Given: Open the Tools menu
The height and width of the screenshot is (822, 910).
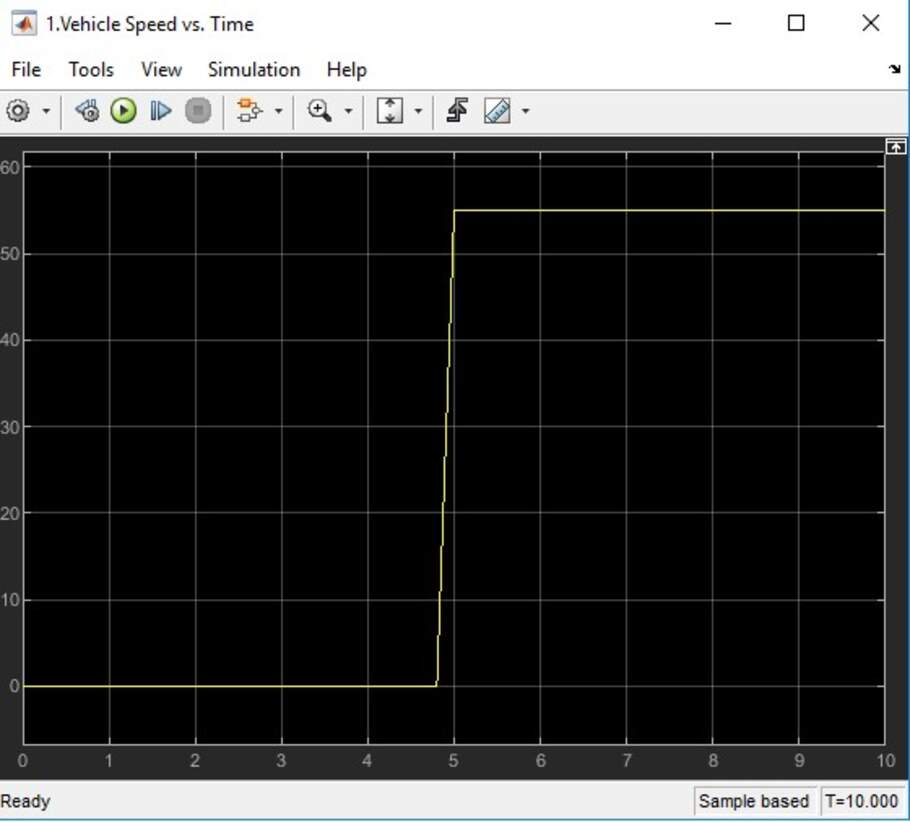Looking at the screenshot, I should click(x=90, y=69).
